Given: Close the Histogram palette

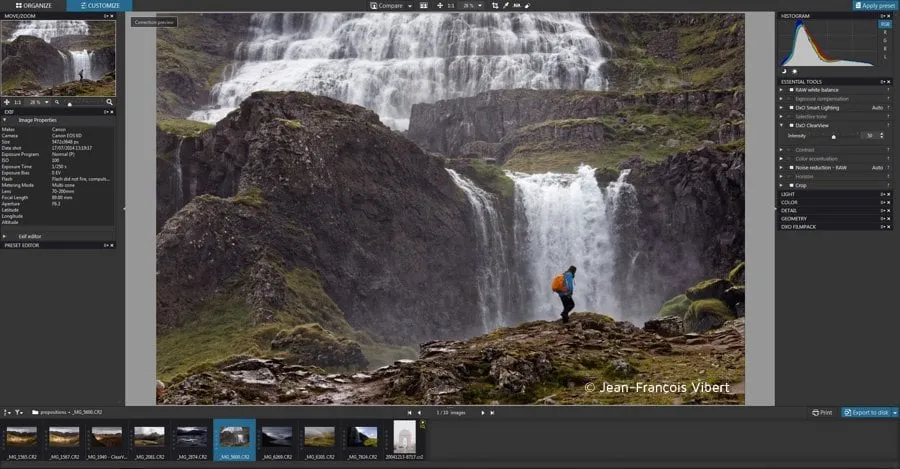Looking at the screenshot, I should tap(890, 16).
